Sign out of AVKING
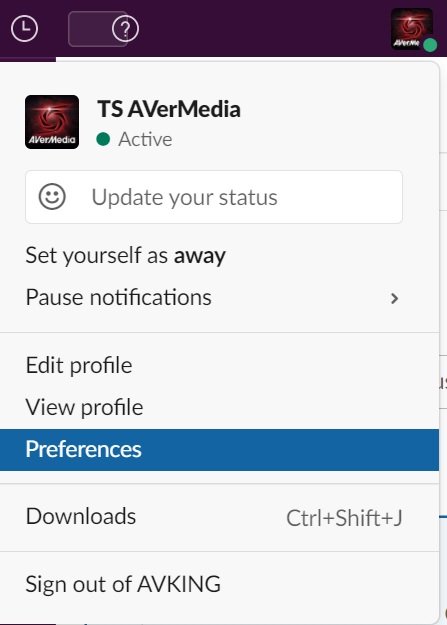This screenshot has width=447, height=625. (x=219, y=585)
